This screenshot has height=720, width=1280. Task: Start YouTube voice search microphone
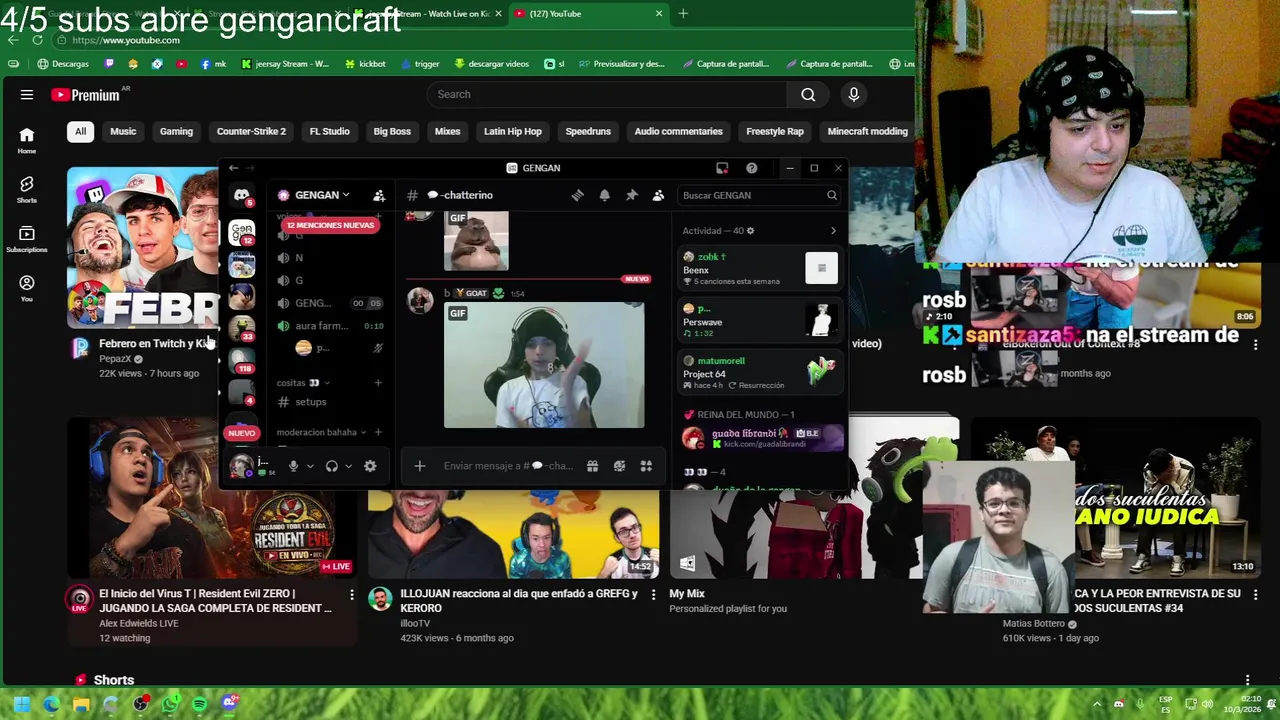pos(853,94)
